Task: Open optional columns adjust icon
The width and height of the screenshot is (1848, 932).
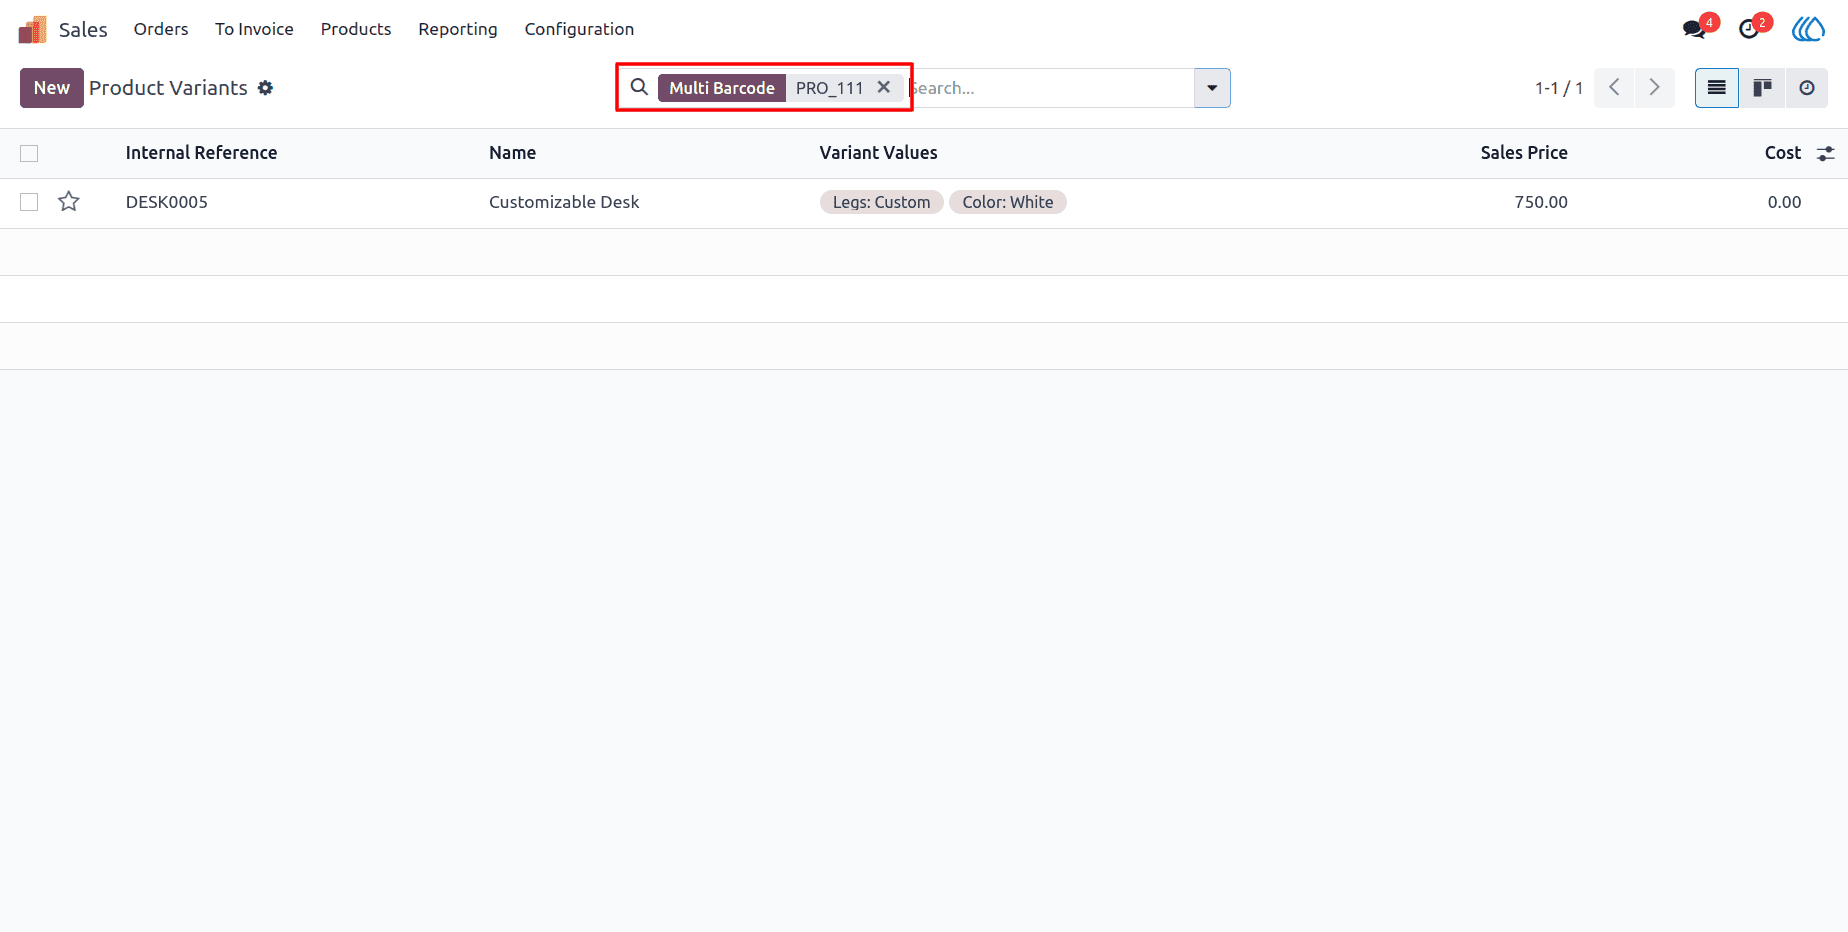Action: (1826, 153)
